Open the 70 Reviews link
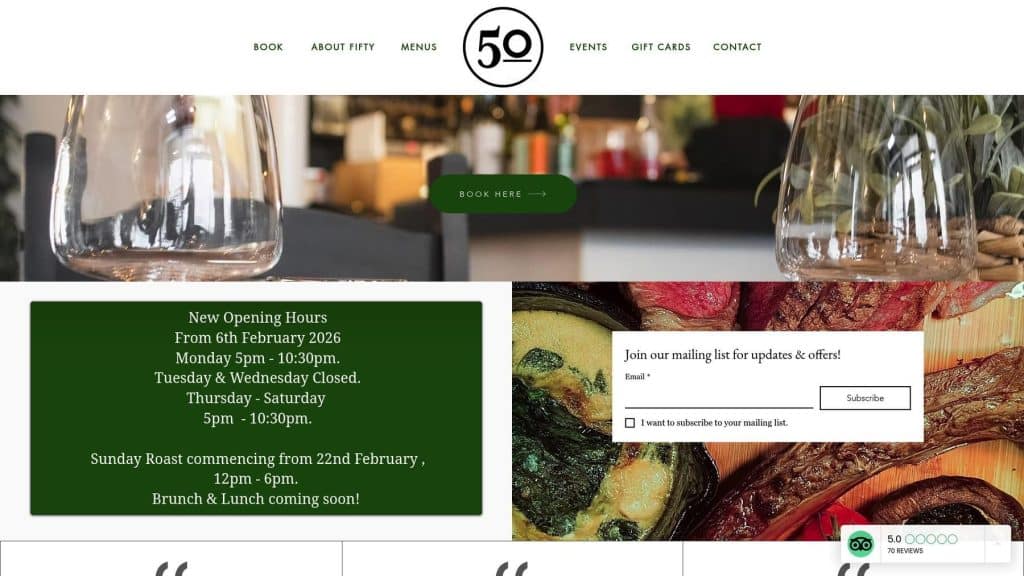The height and width of the screenshot is (576, 1024). [905, 551]
